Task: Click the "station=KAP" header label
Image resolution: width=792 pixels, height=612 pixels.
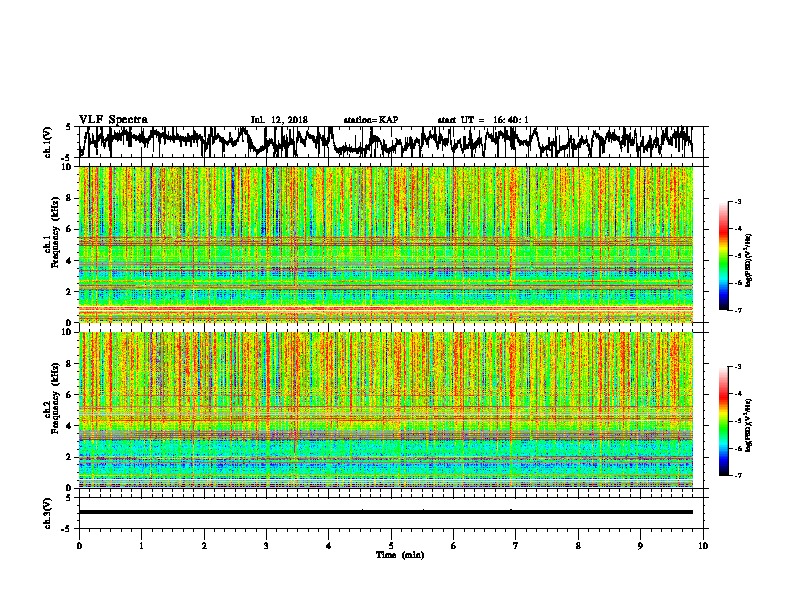Action: [x=371, y=120]
